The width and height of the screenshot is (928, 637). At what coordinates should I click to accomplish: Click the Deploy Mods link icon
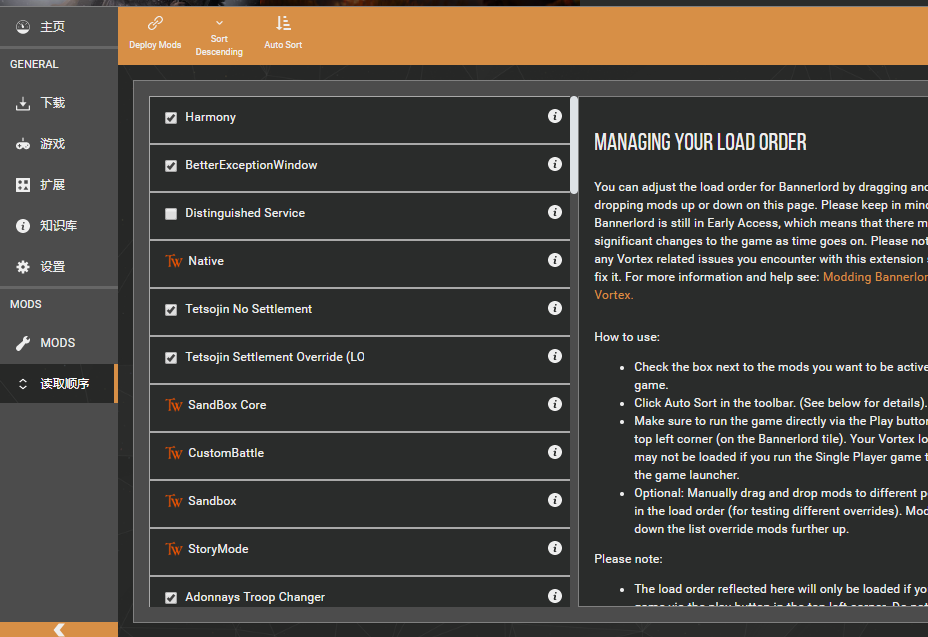coord(155,23)
